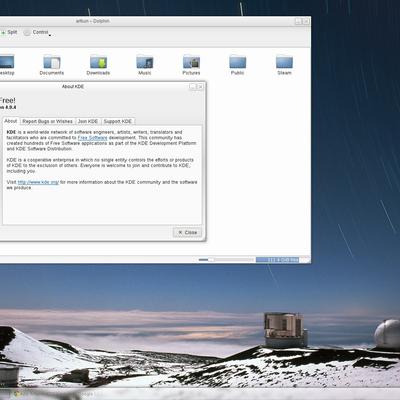Select the About tab in About KDE
The height and width of the screenshot is (400, 400).
pyautogui.click(x=11, y=121)
